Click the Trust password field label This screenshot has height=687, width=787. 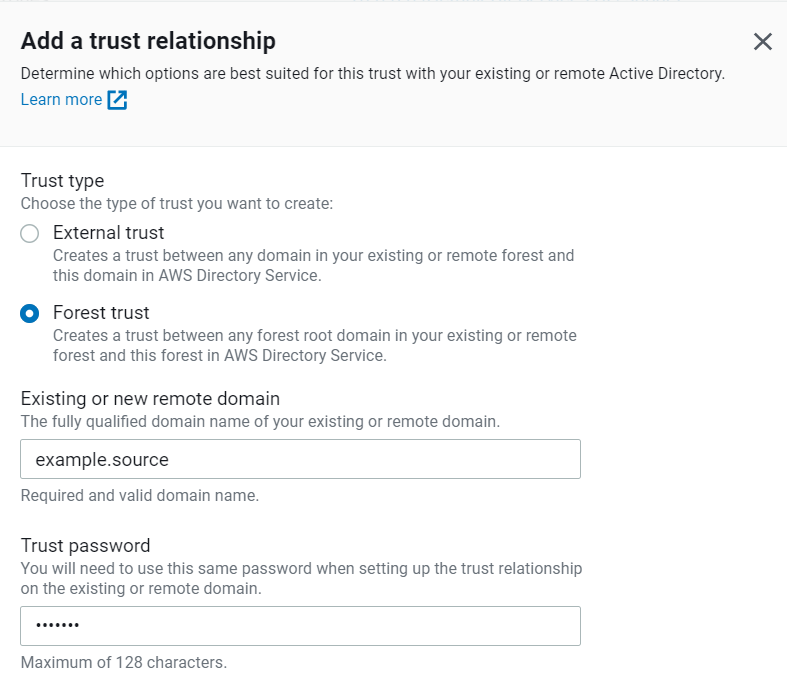[x=85, y=546]
